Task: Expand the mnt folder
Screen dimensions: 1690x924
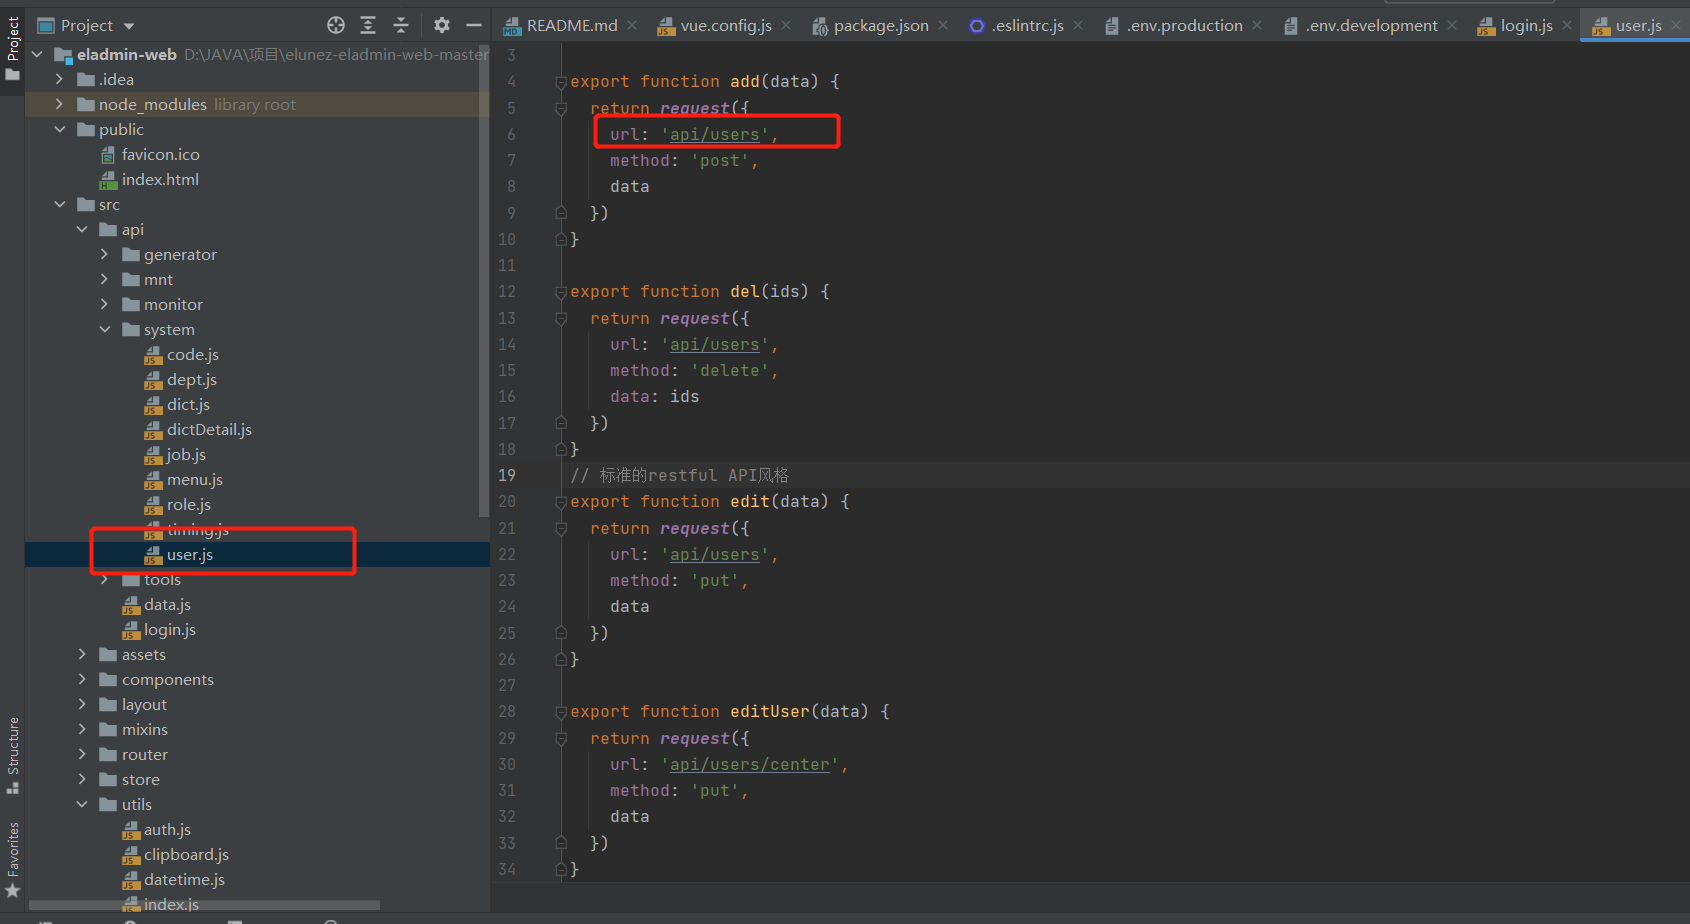Action: pyautogui.click(x=104, y=279)
